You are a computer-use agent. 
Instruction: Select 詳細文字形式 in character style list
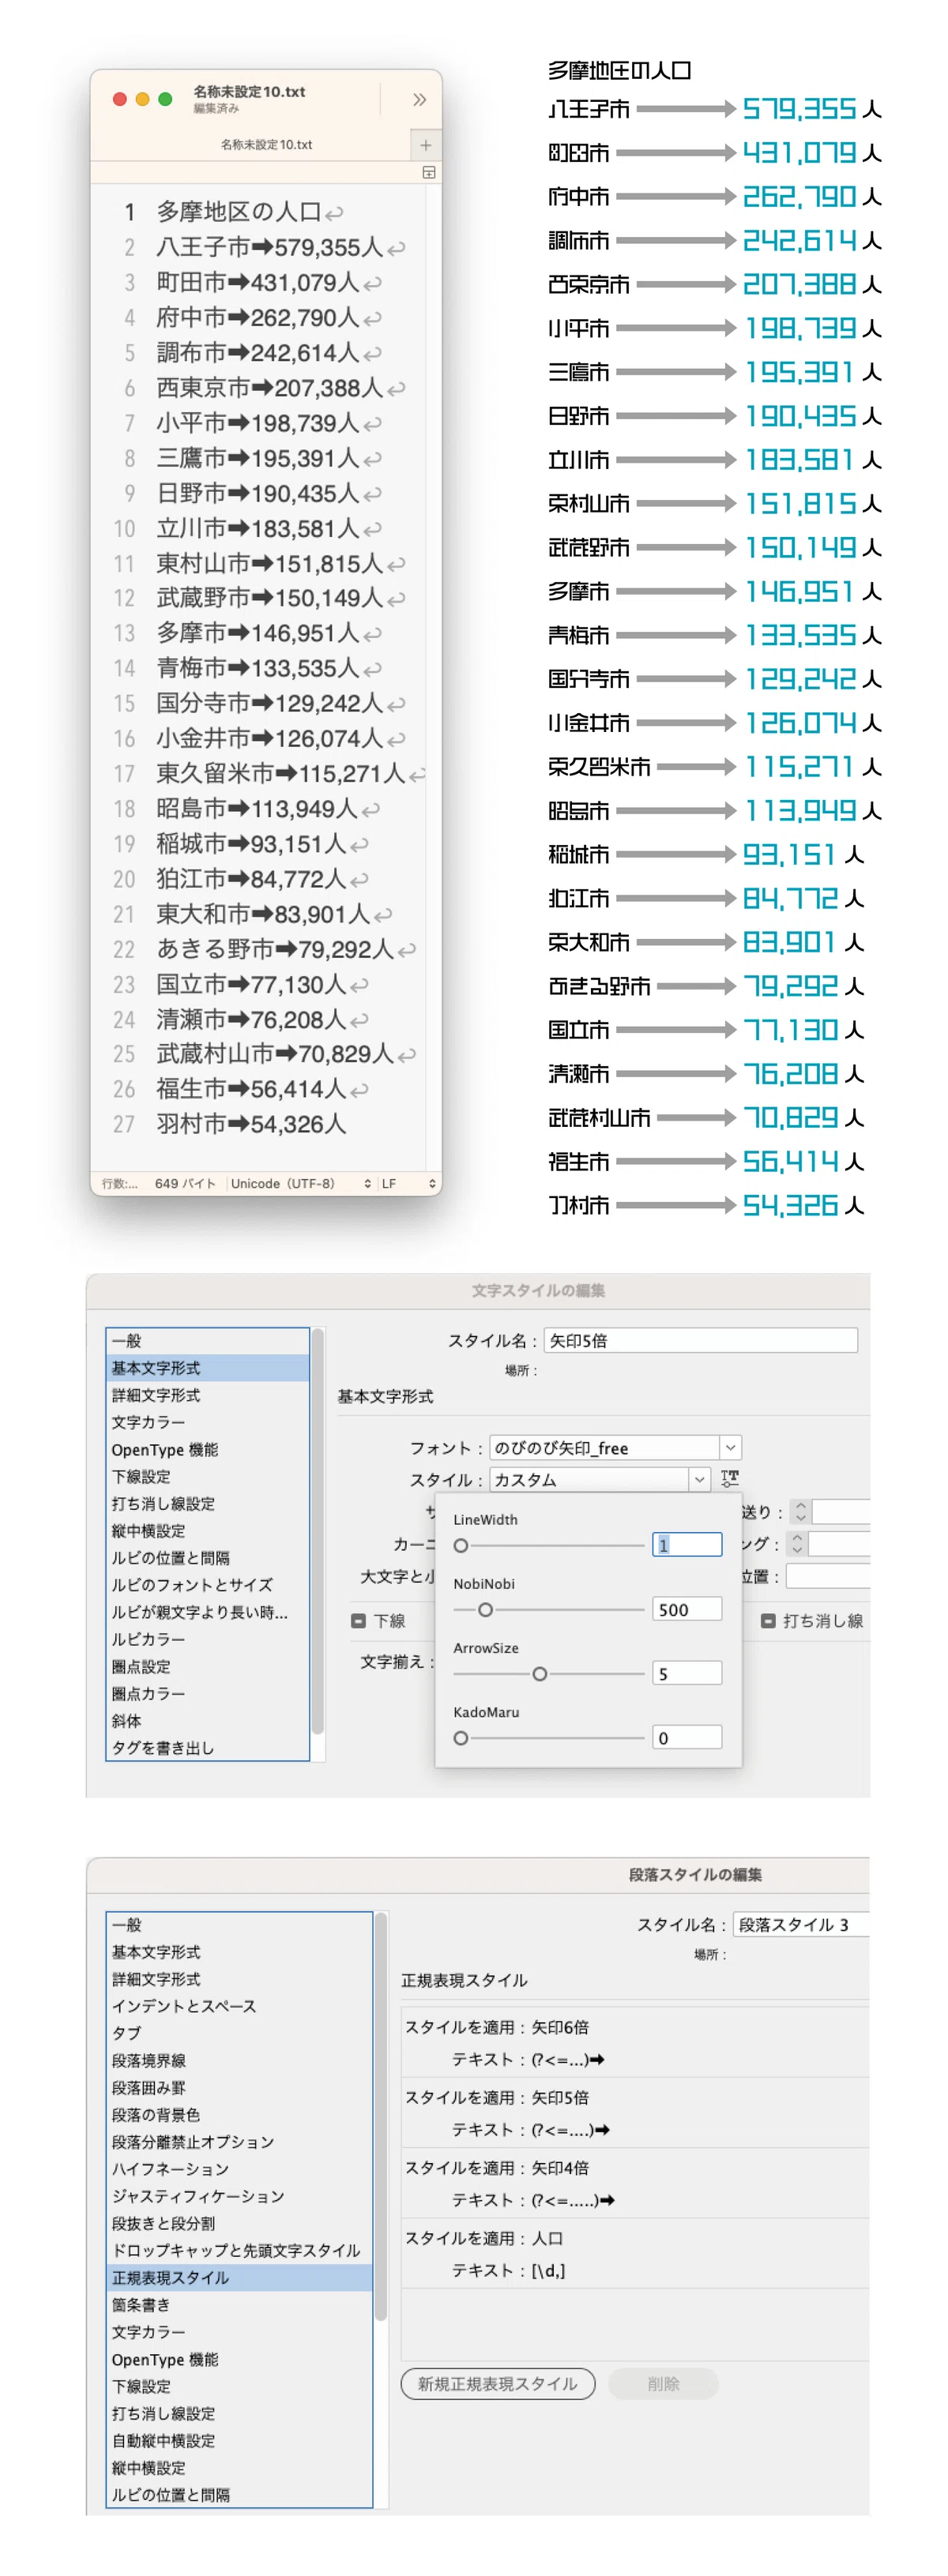click(x=208, y=1394)
